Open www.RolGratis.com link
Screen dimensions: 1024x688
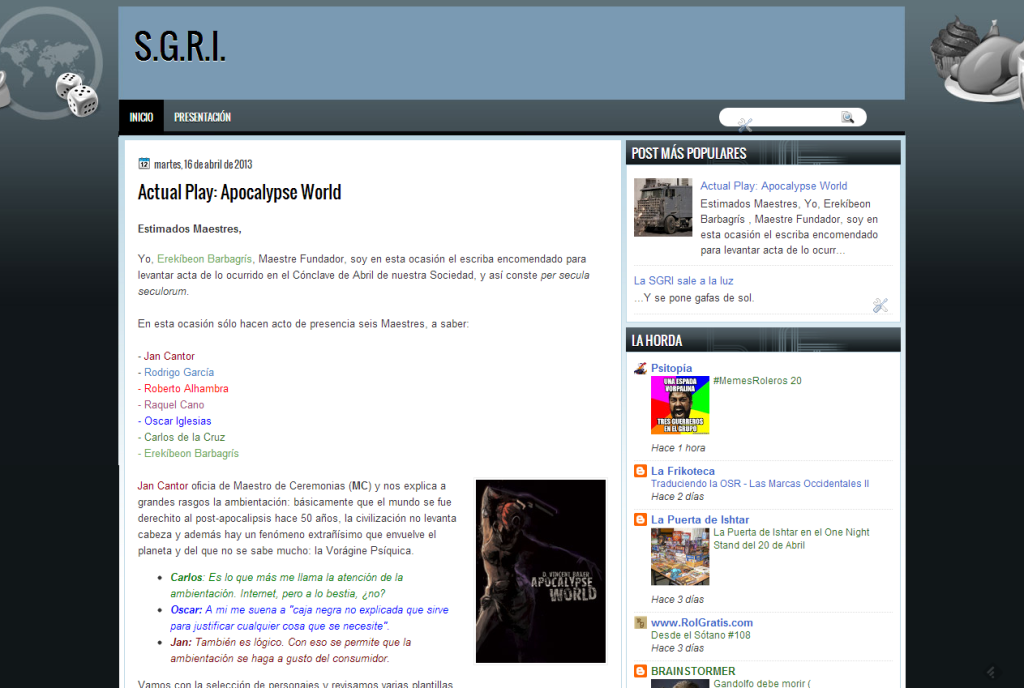[701, 623]
